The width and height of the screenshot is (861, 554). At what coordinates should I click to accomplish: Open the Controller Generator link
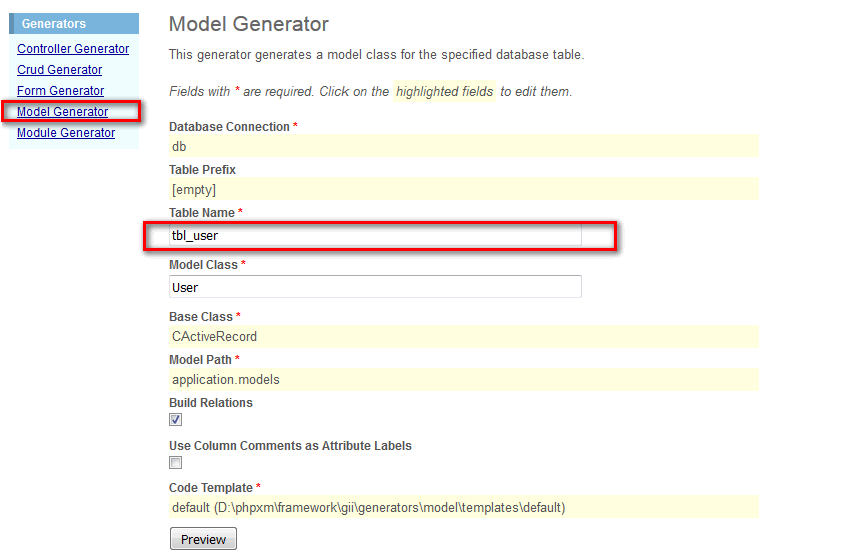point(73,48)
